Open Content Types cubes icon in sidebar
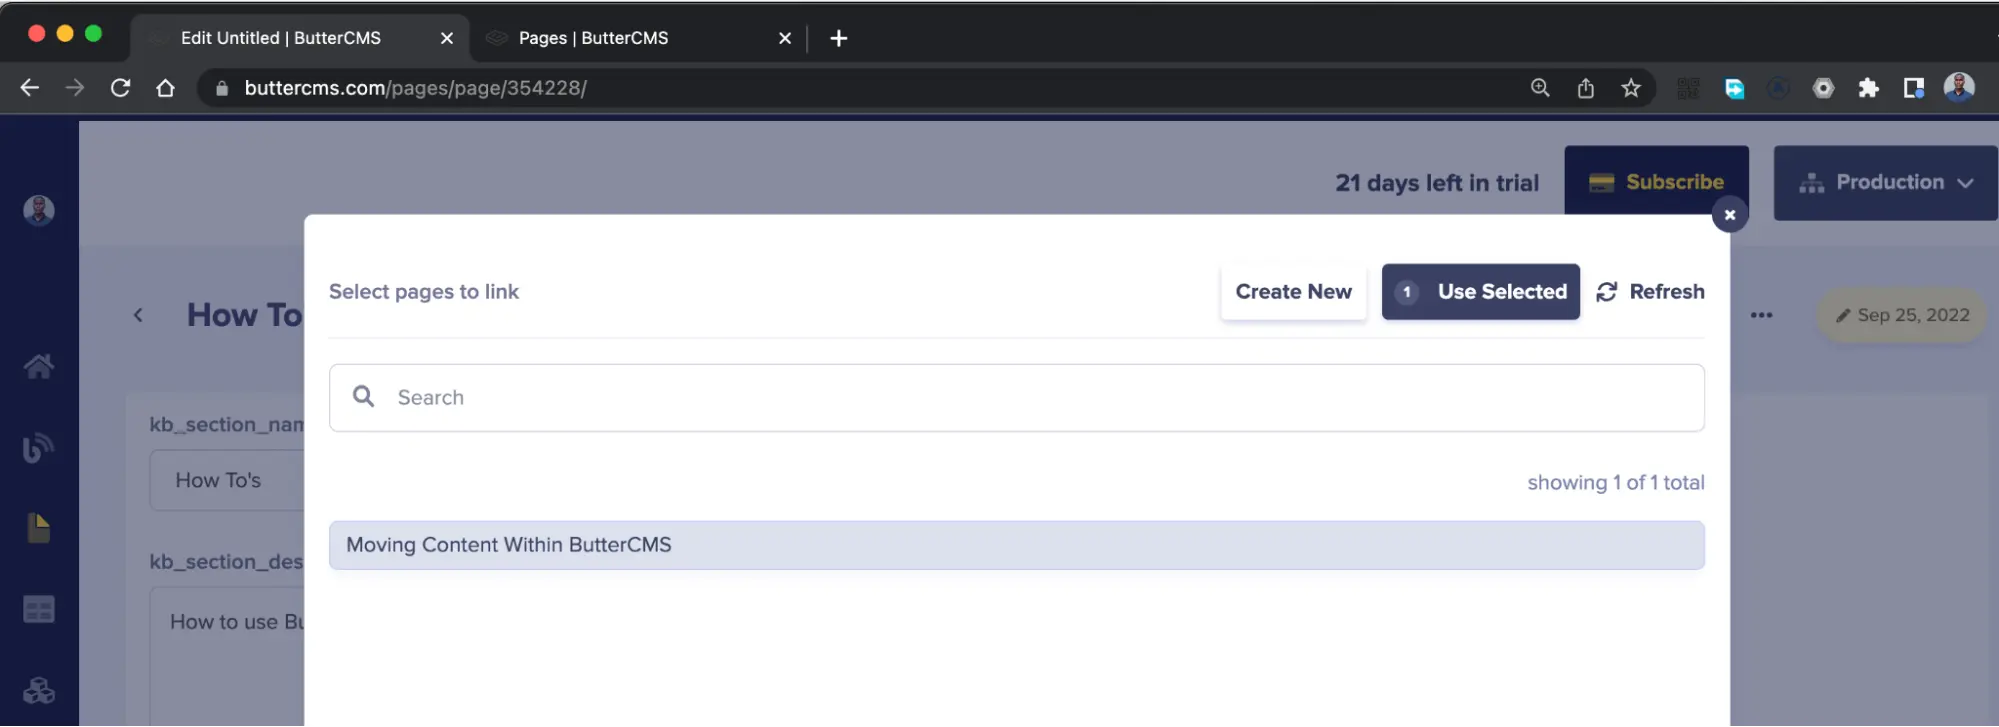 coord(39,690)
